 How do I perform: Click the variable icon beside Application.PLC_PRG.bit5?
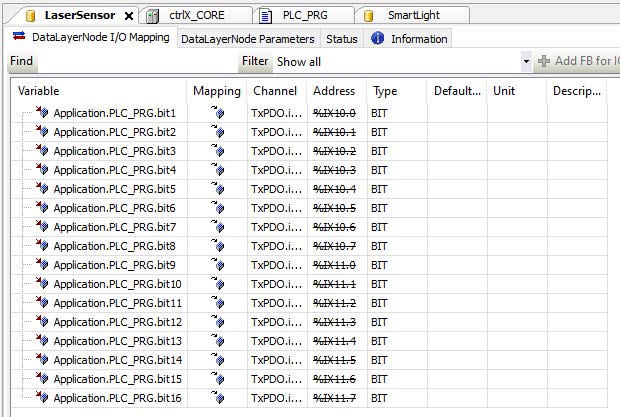[x=42, y=189]
